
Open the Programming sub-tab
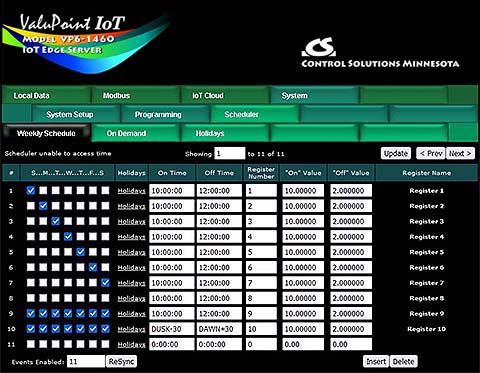pyautogui.click(x=165, y=114)
